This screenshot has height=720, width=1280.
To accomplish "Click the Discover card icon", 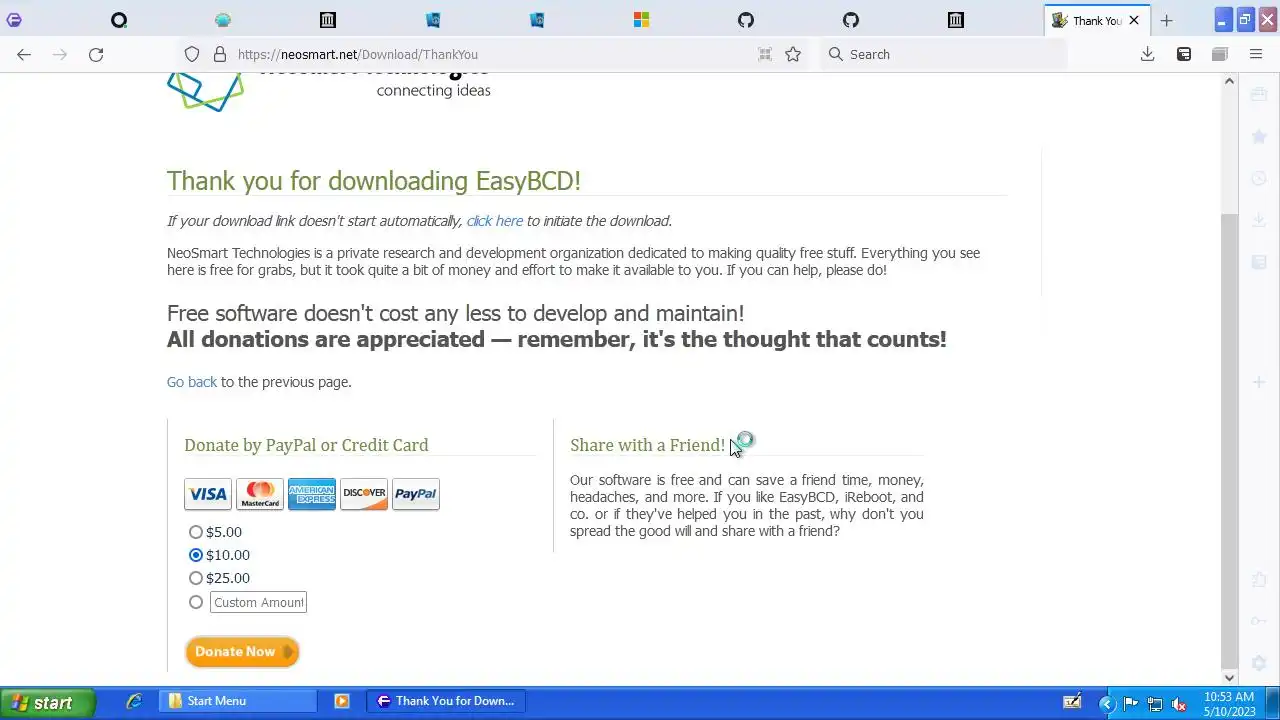I will pyautogui.click(x=364, y=494).
